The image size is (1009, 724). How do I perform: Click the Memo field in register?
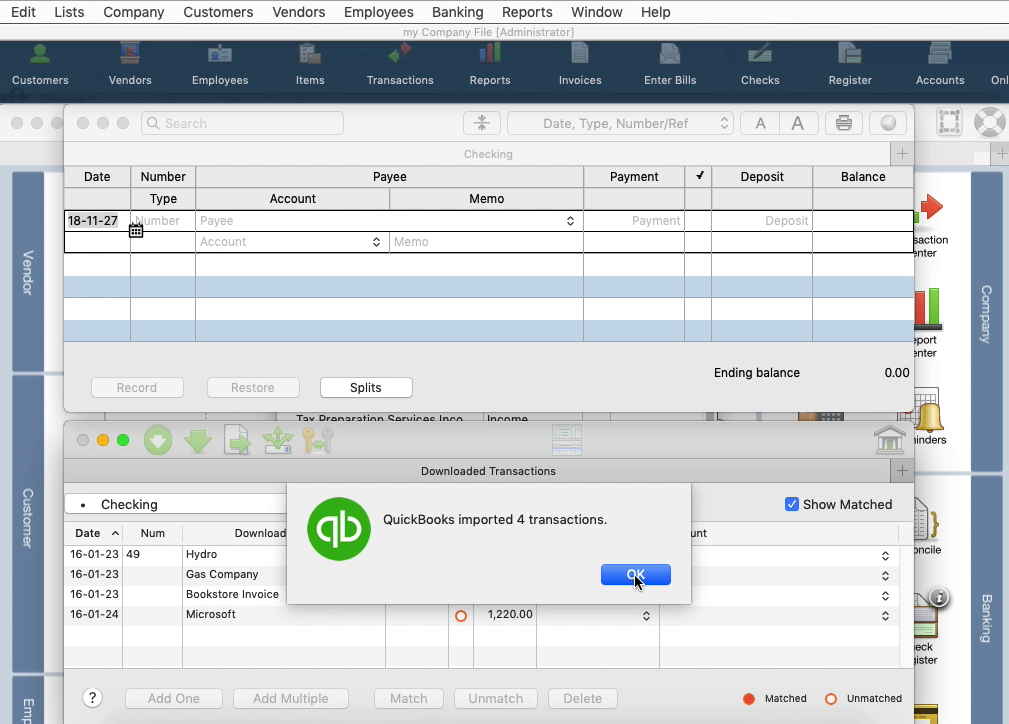486,242
